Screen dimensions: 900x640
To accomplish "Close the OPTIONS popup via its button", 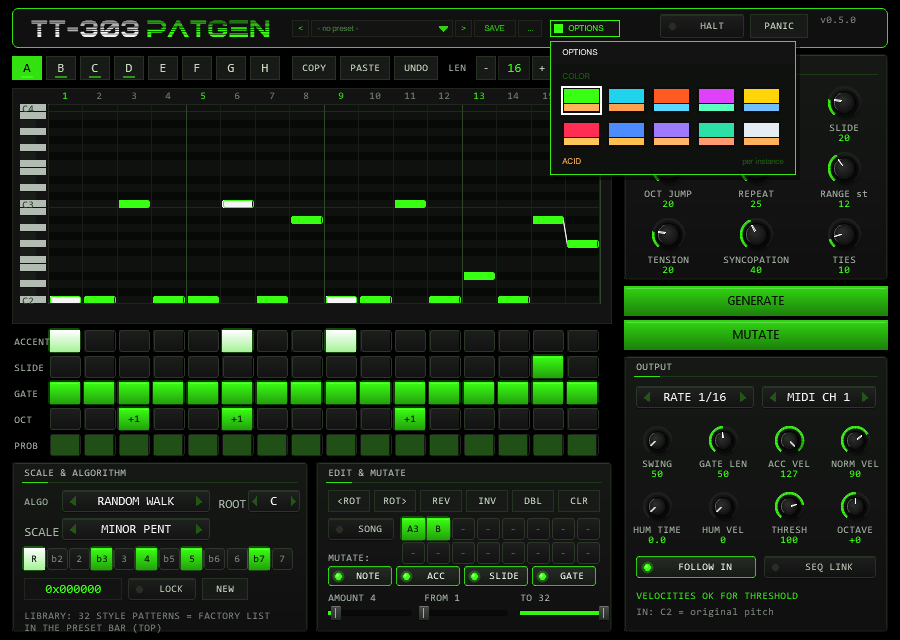I will tap(585, 28).
